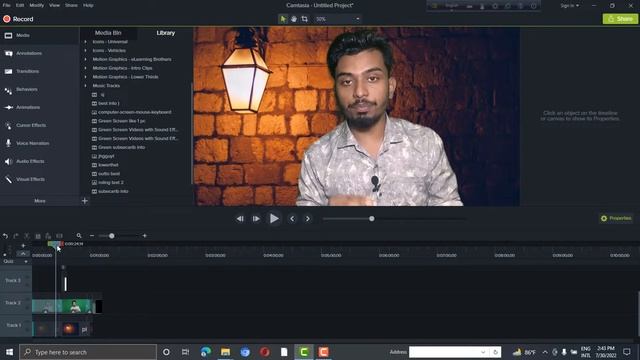Open the canvas zoom percentage dropdown
Image resolution: width=640 pixels, height=360 pixels.
pos(338,19)
